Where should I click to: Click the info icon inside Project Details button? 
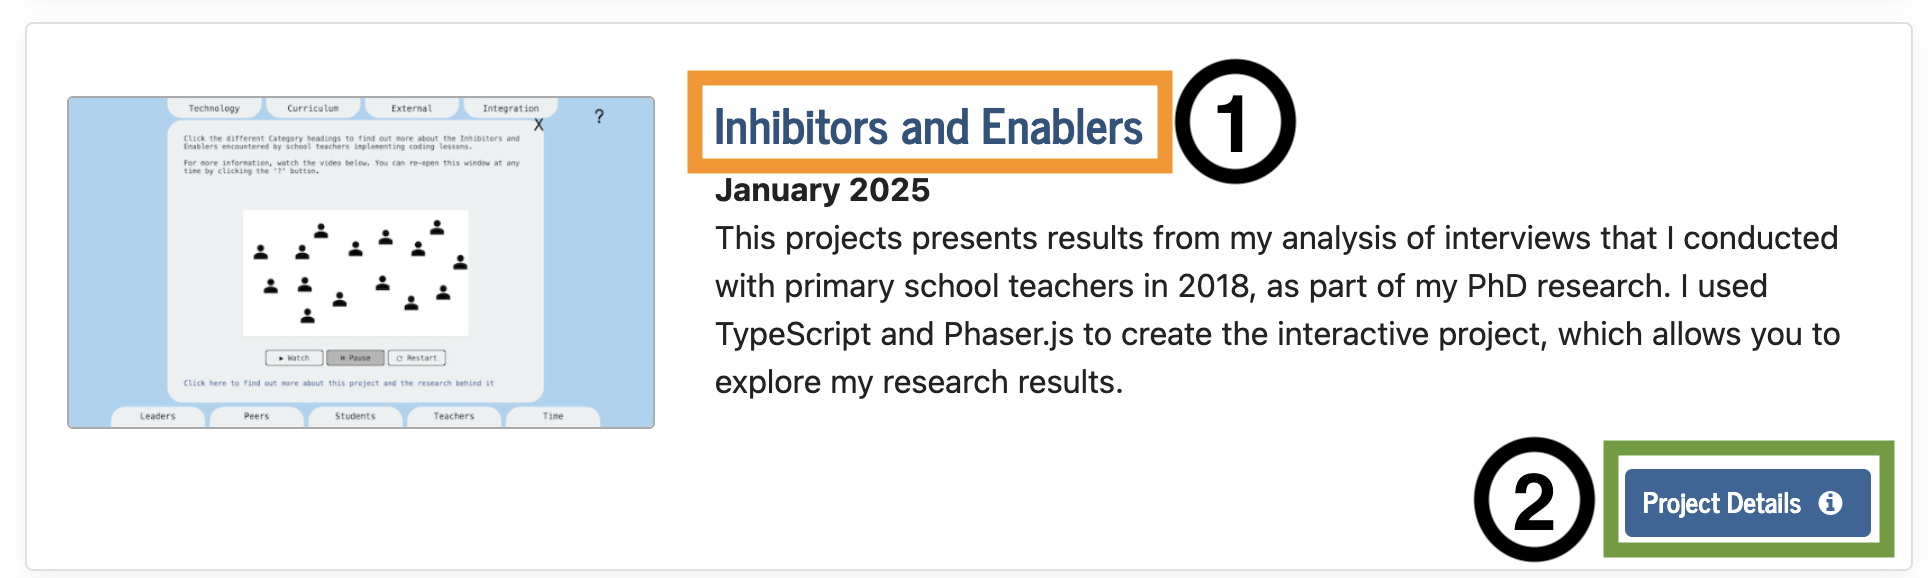pyautogui.click(x=1832, y=504)
